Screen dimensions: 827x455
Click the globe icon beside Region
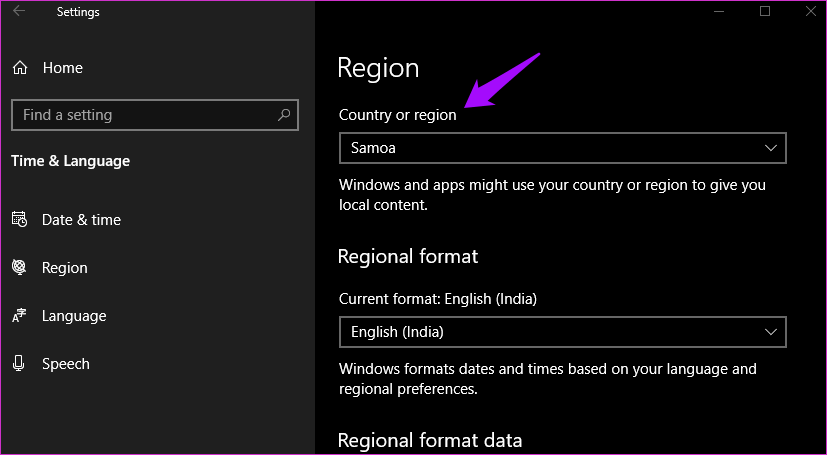(19, 267)
